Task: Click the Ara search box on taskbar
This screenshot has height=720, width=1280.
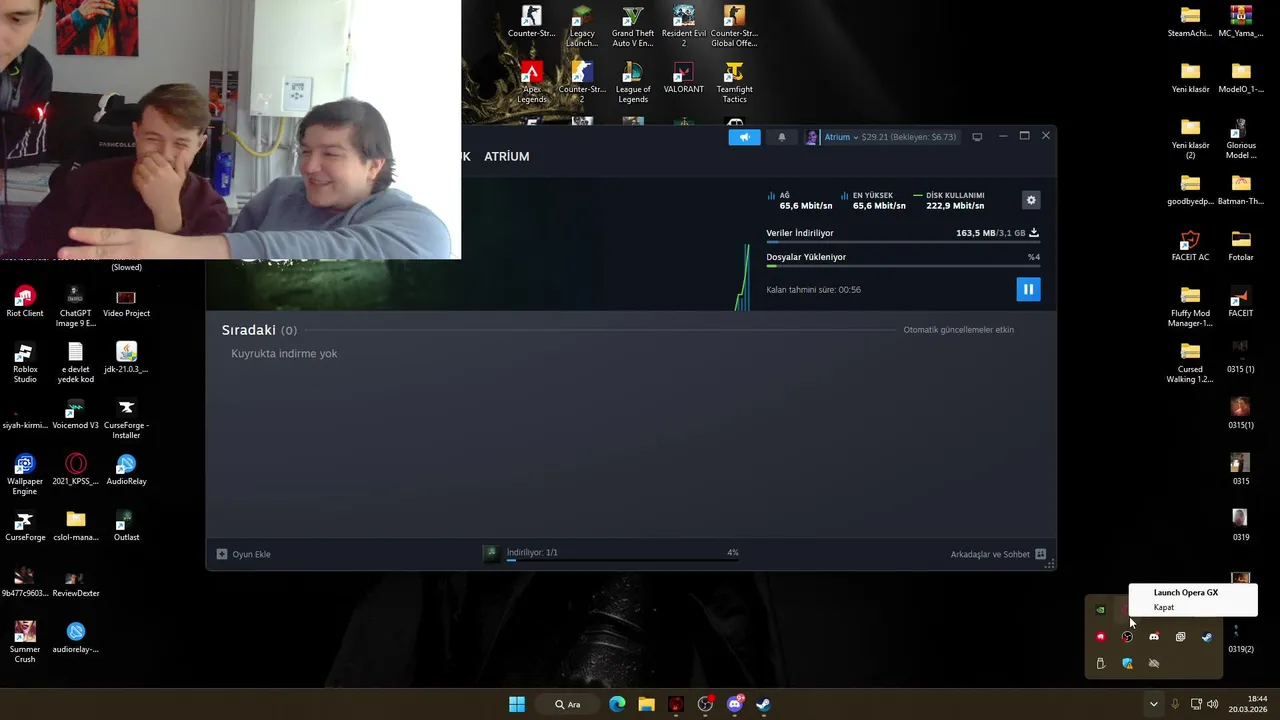Action: point(569,704)
